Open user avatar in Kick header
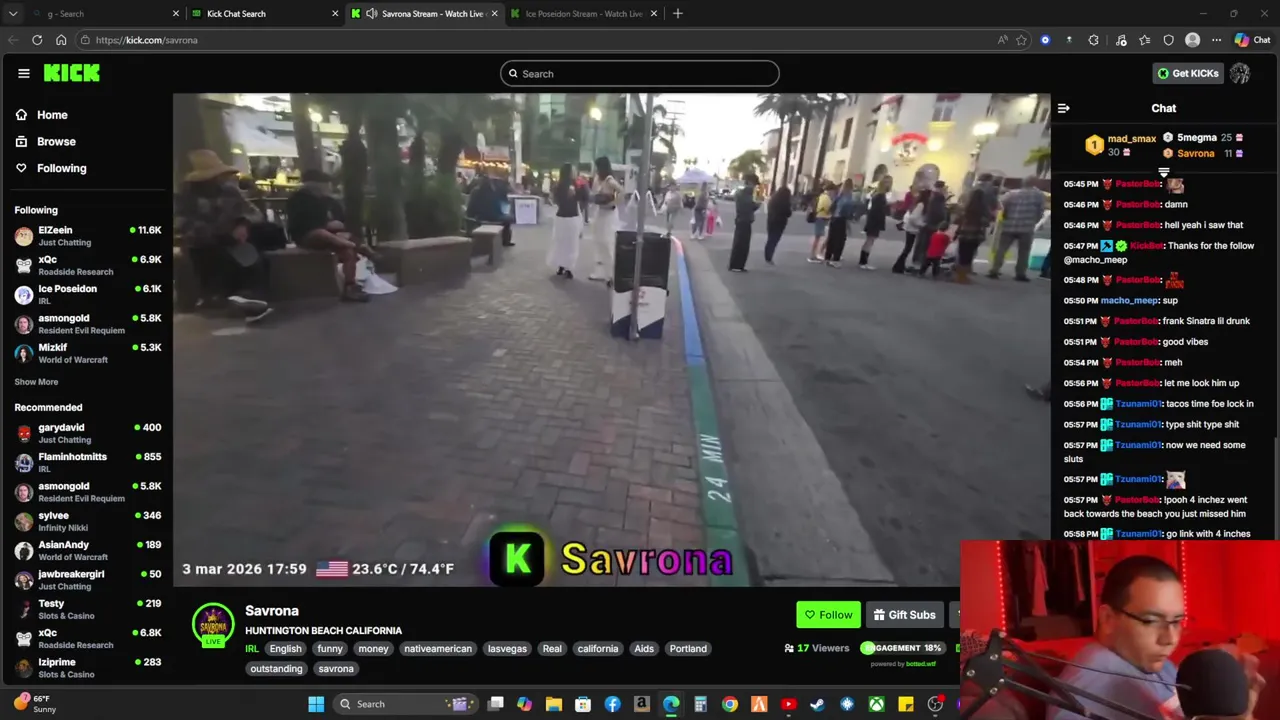Viewport: 1280px width, 720px height. pos(1240,73)
